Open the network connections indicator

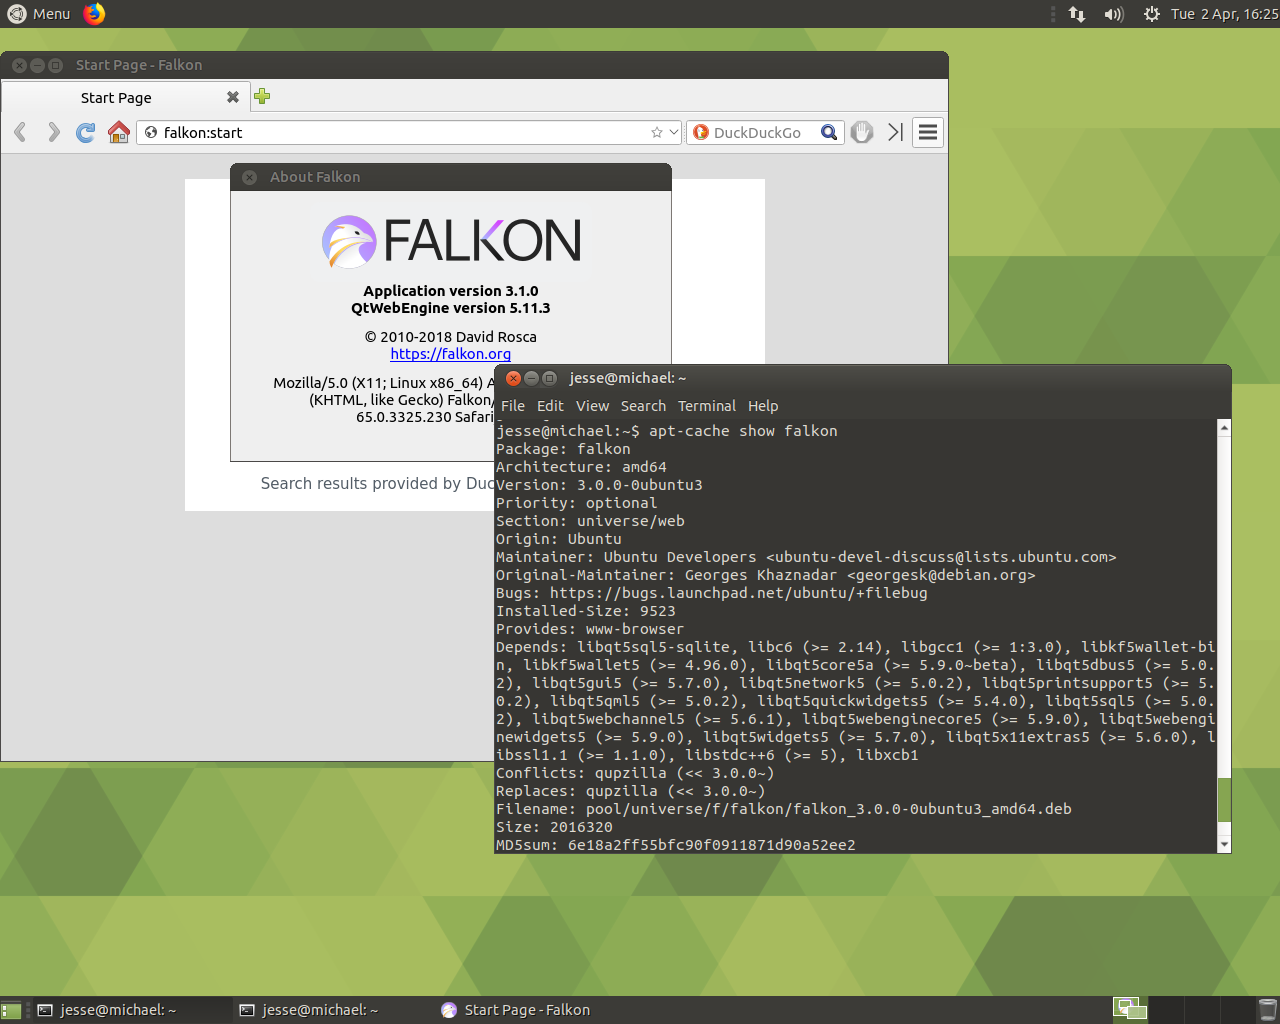click(1077, 14)
